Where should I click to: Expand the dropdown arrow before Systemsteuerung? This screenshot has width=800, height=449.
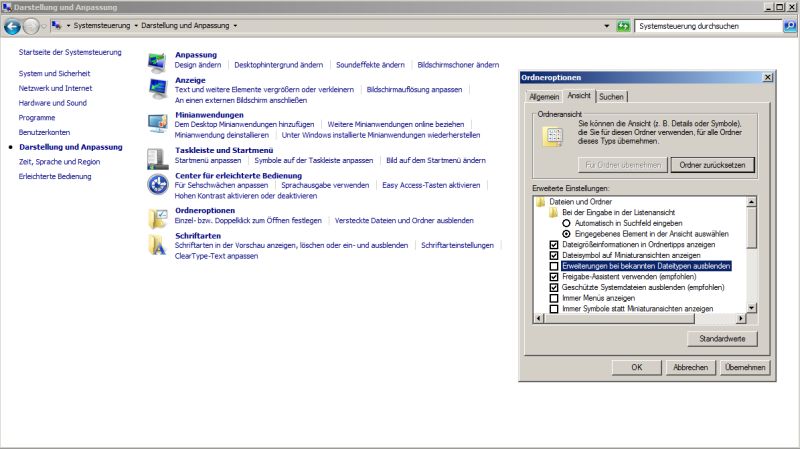coord(68,26)
